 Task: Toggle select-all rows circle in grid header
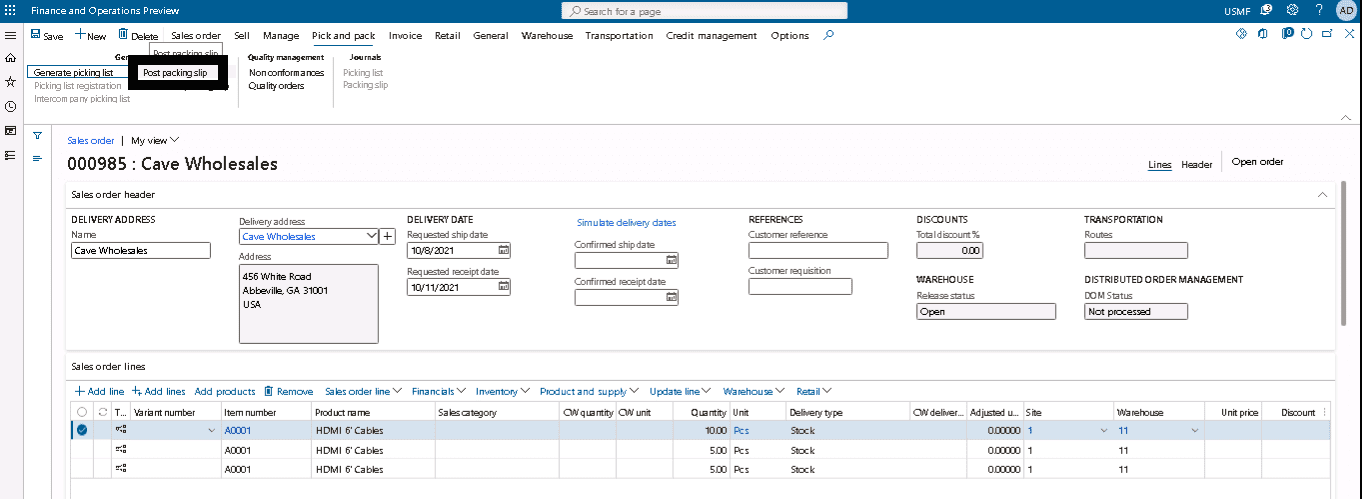82,412
